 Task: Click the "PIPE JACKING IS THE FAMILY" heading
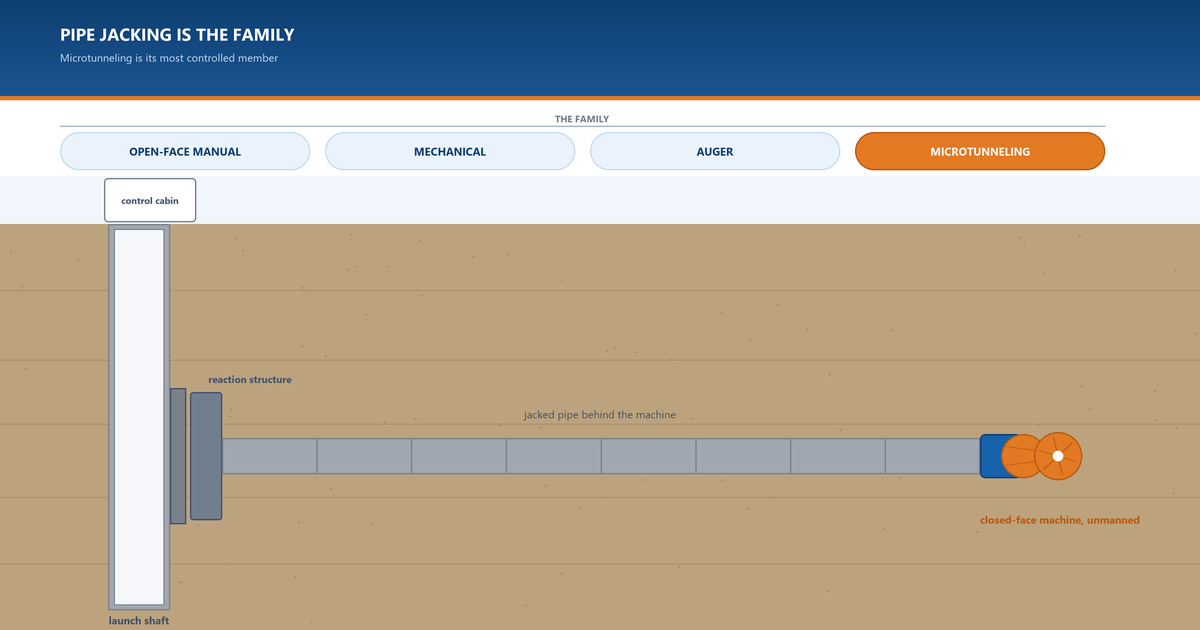click(x=177, y=35)
